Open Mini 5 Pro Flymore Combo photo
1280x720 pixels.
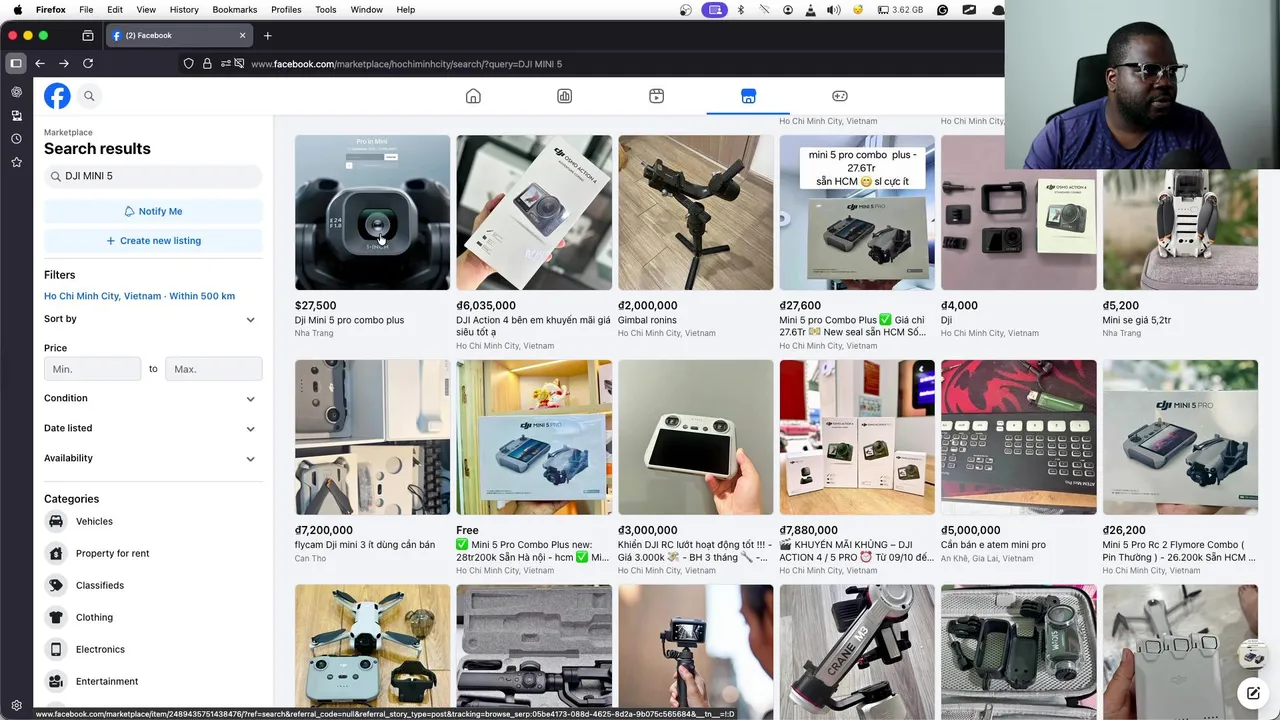click(x=1180, y=437)
